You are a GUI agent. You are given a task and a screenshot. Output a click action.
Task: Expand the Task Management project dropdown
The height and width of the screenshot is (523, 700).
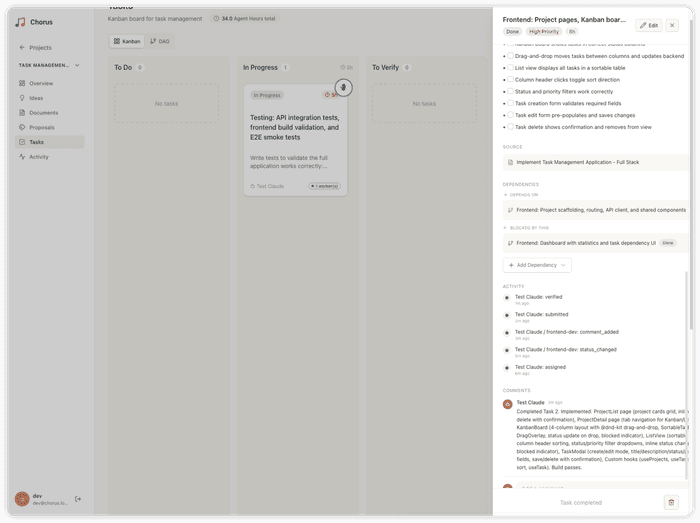click(x=77, y=65)
